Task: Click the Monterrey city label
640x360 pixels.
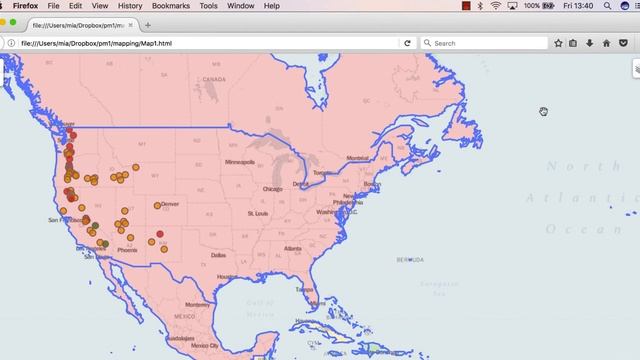Action: (x=198, y=304)
